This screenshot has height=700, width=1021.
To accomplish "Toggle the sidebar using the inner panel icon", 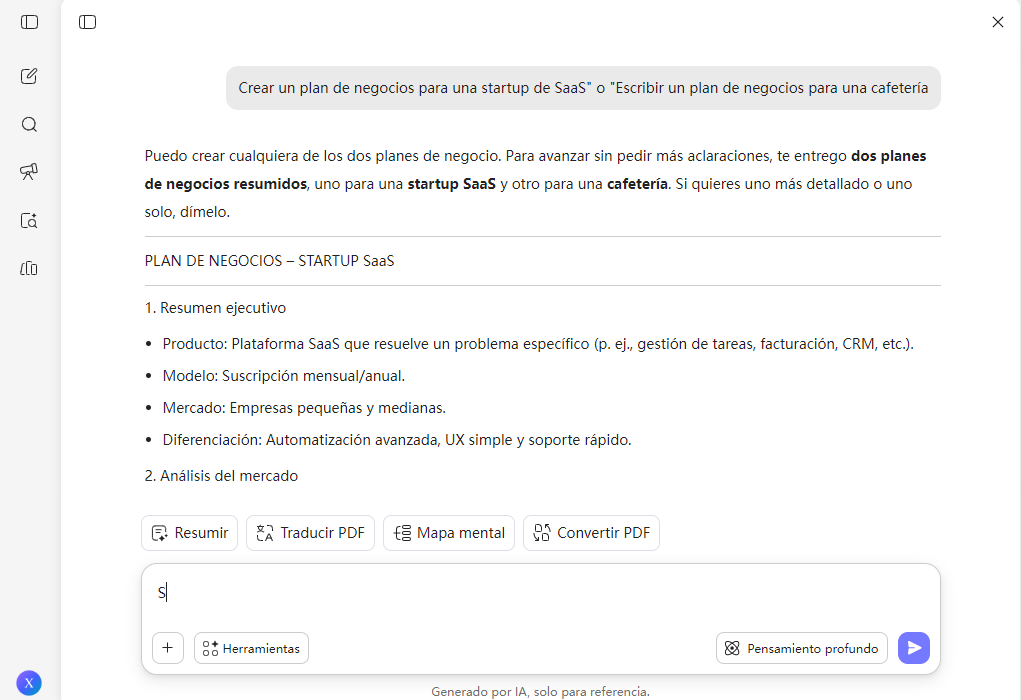I will tap(88, 21).
